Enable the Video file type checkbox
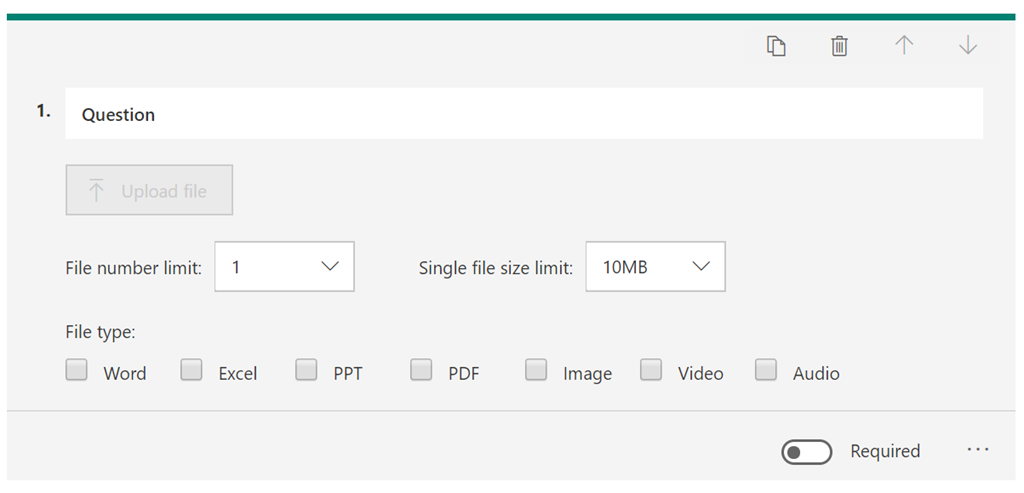1024x493 pixels. click(651, 371)
